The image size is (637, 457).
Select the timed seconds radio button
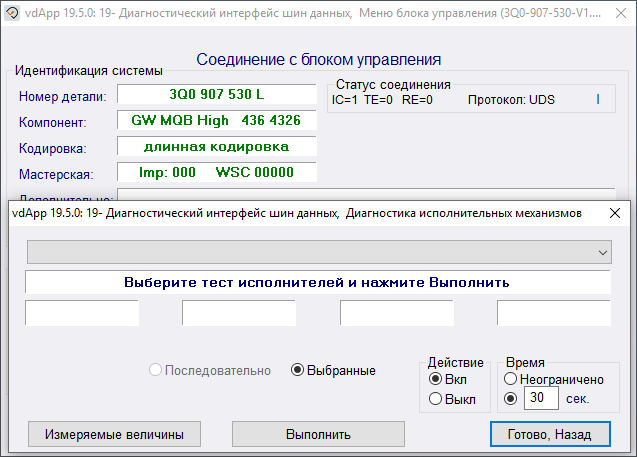tap(511, 399)
